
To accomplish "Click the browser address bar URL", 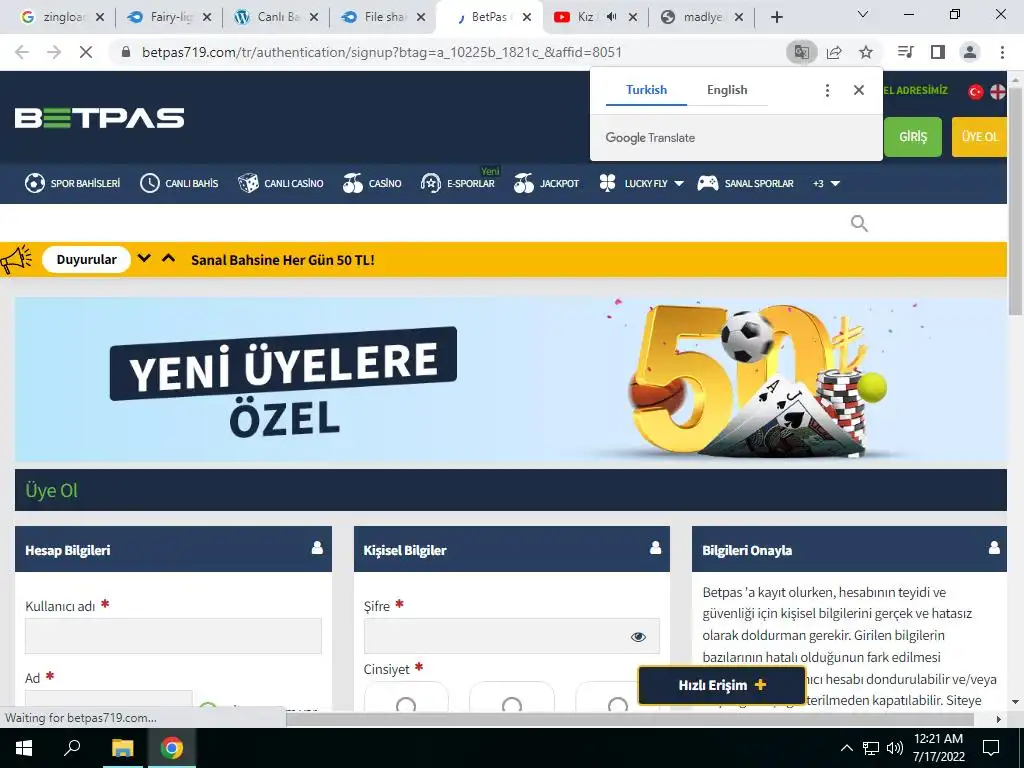I will point(382,52).
